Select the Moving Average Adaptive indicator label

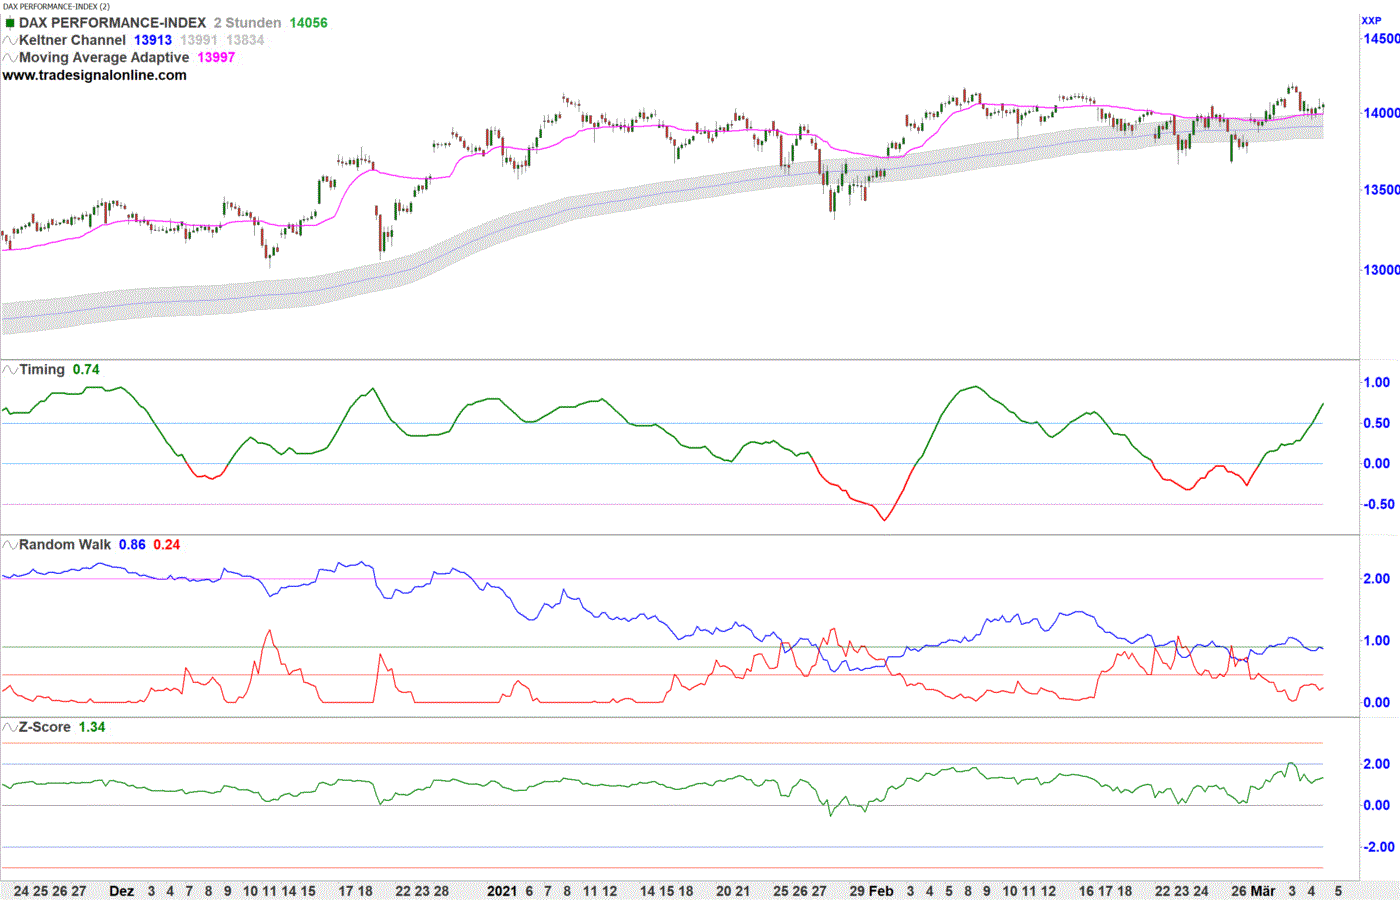pos(104,58)
